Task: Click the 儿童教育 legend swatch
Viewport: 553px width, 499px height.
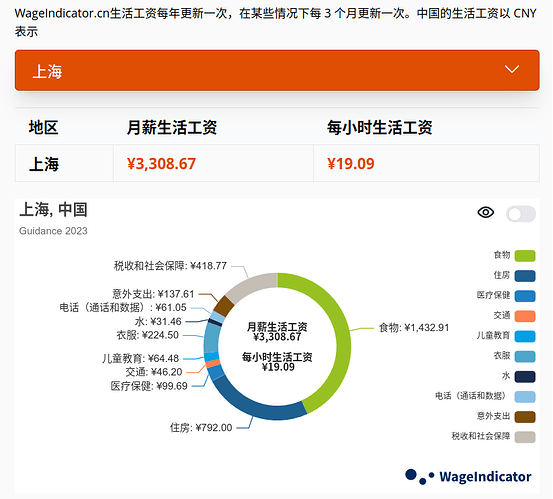Action: tap(525, 336)
